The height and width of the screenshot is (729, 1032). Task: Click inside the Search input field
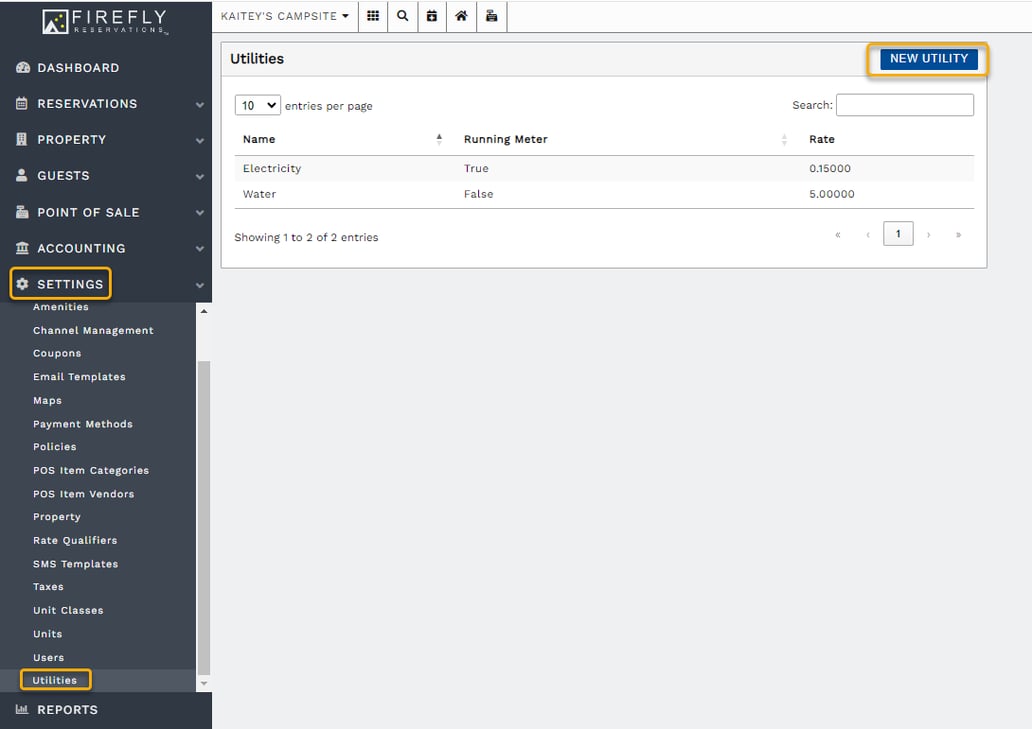click(904, 104)
